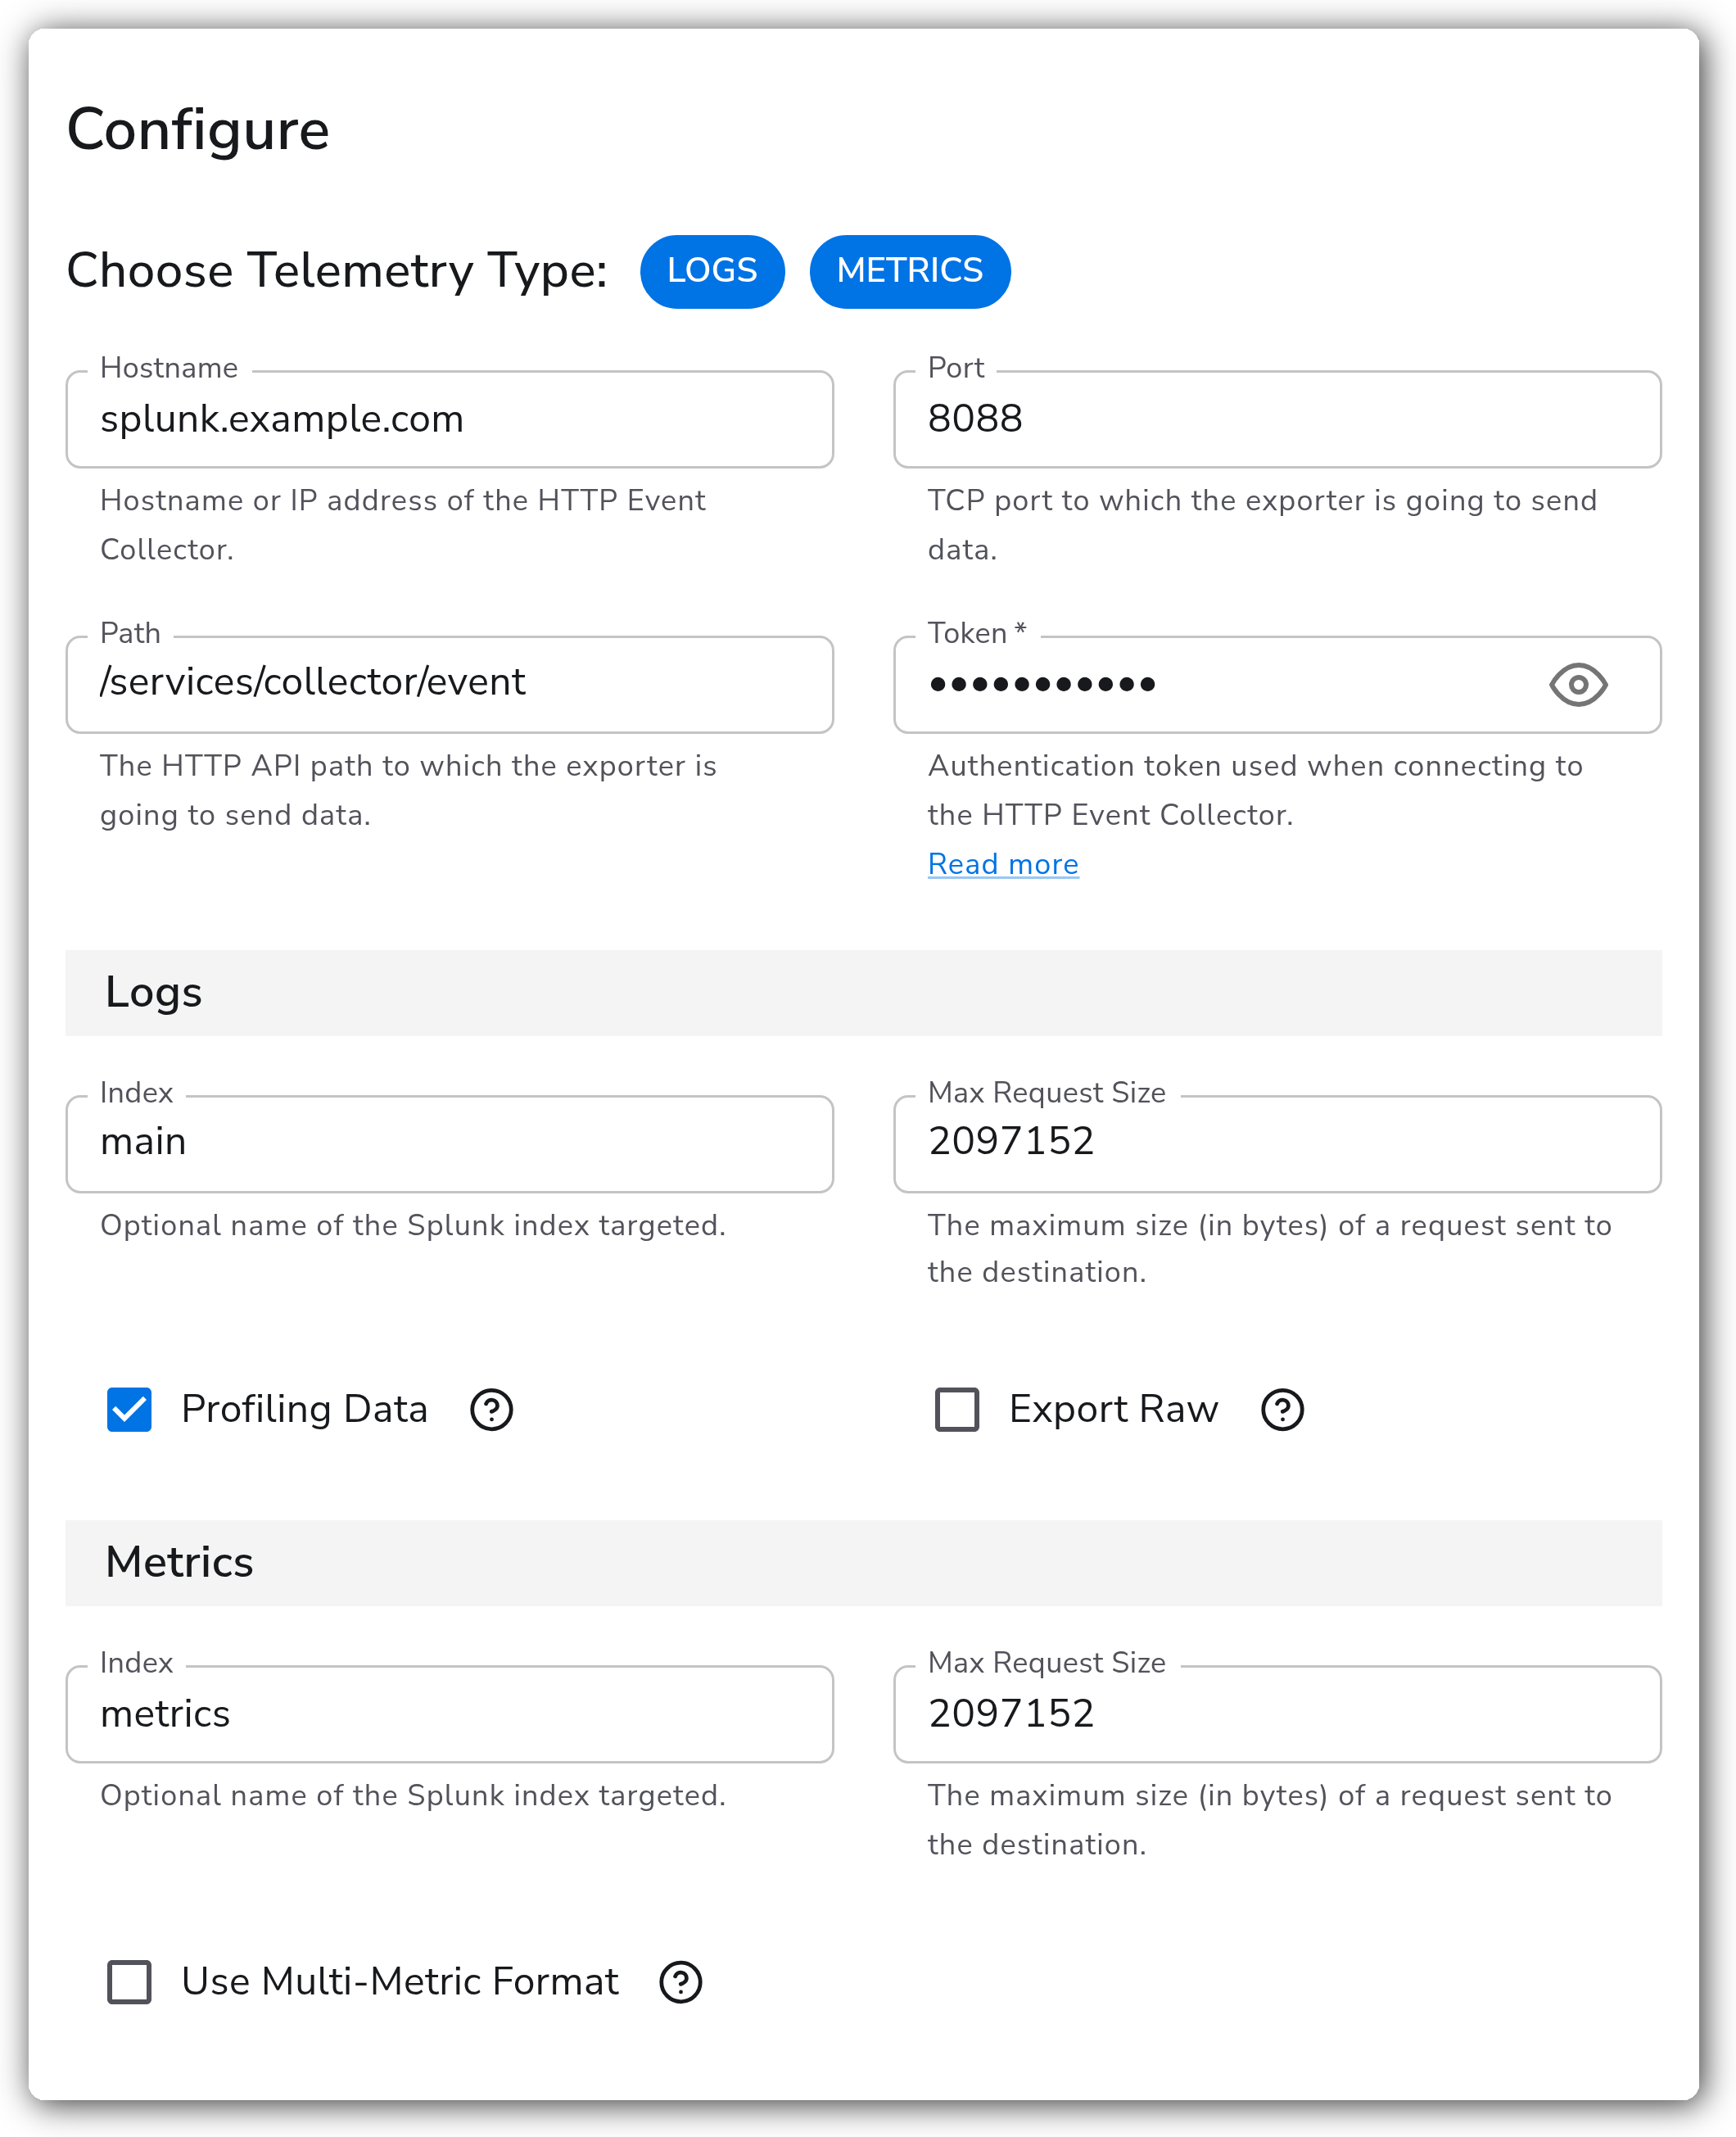Screen dimensions: 1736x2137
Task: Enable the Export Raw checkbox
Action: tap(957, 1409)
